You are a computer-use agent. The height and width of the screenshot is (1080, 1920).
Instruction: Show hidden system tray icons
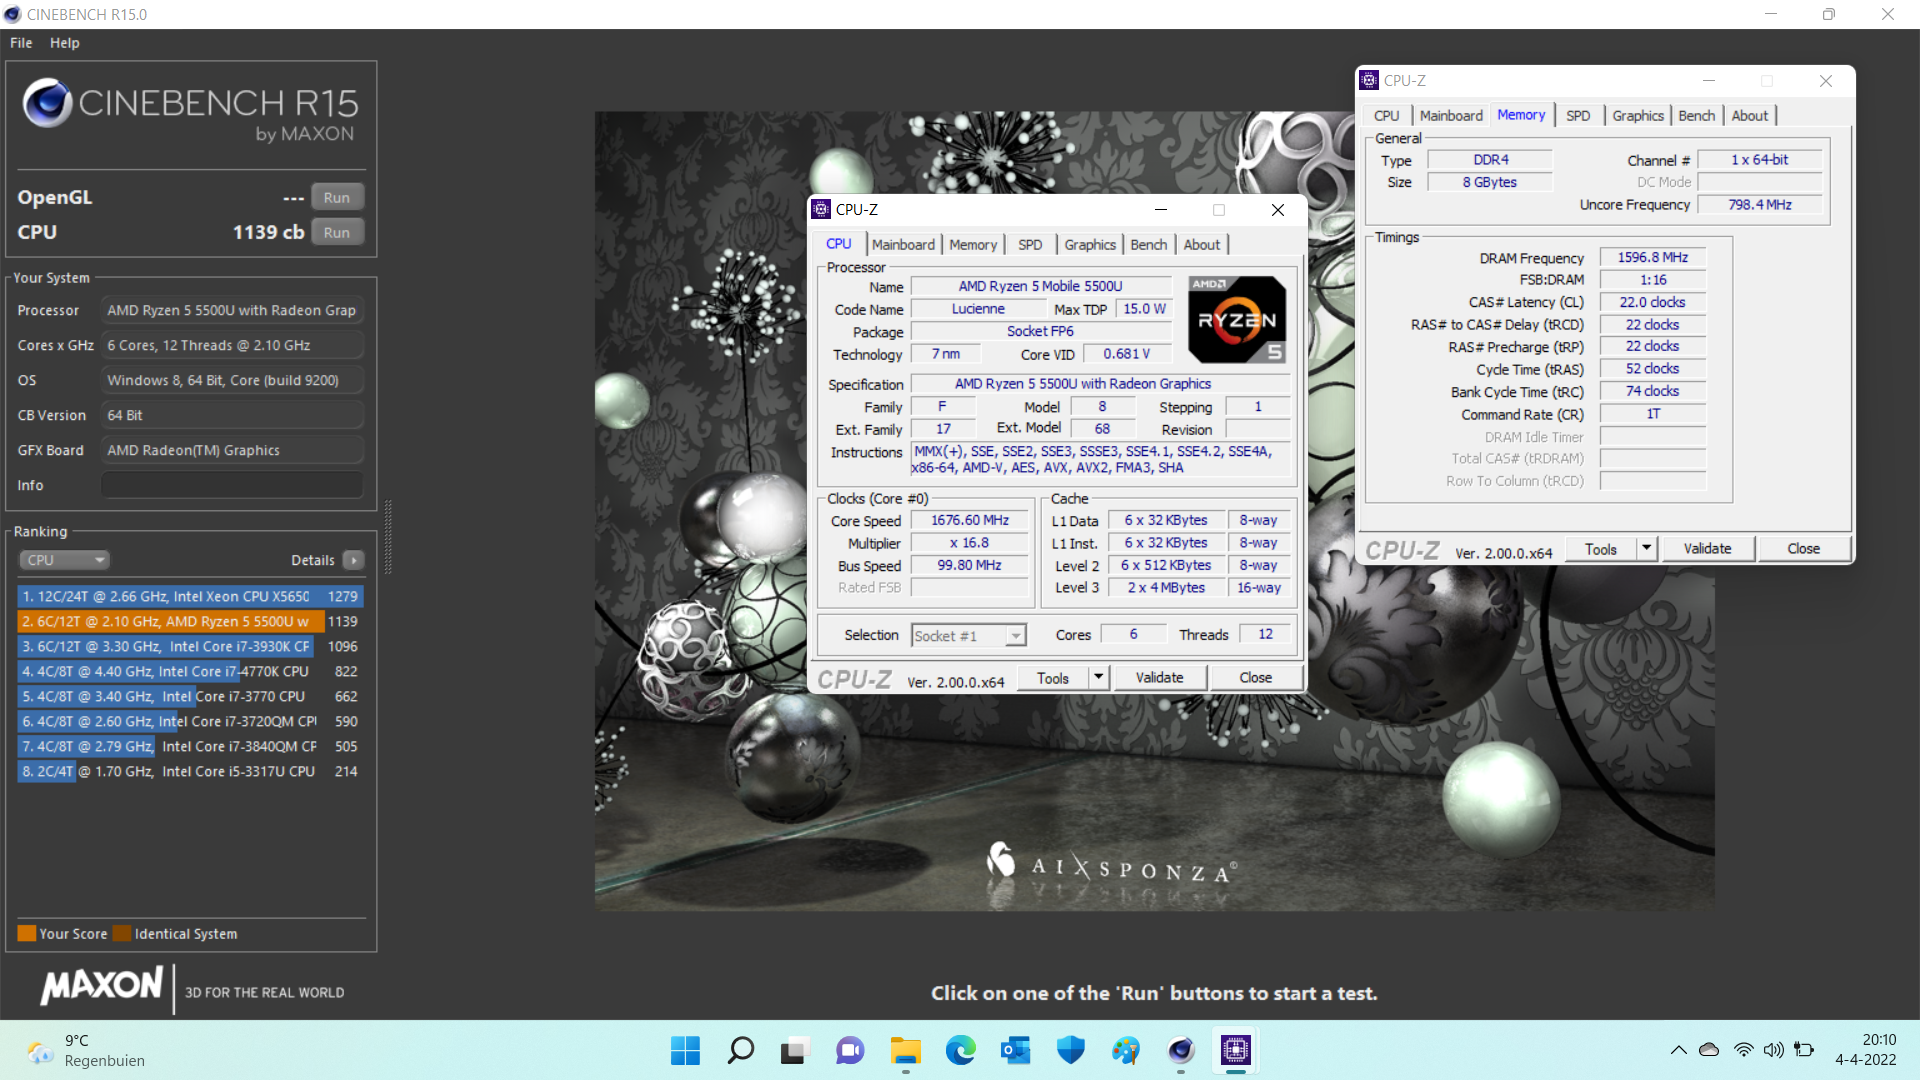click(x=1678, y=1050)
